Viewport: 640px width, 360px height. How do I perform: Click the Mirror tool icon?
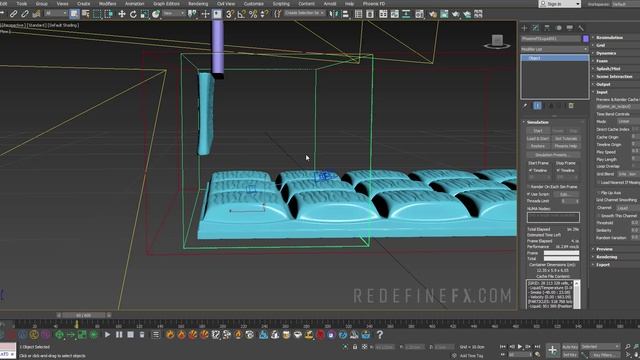pyautogui.click(x=334, y=14)
